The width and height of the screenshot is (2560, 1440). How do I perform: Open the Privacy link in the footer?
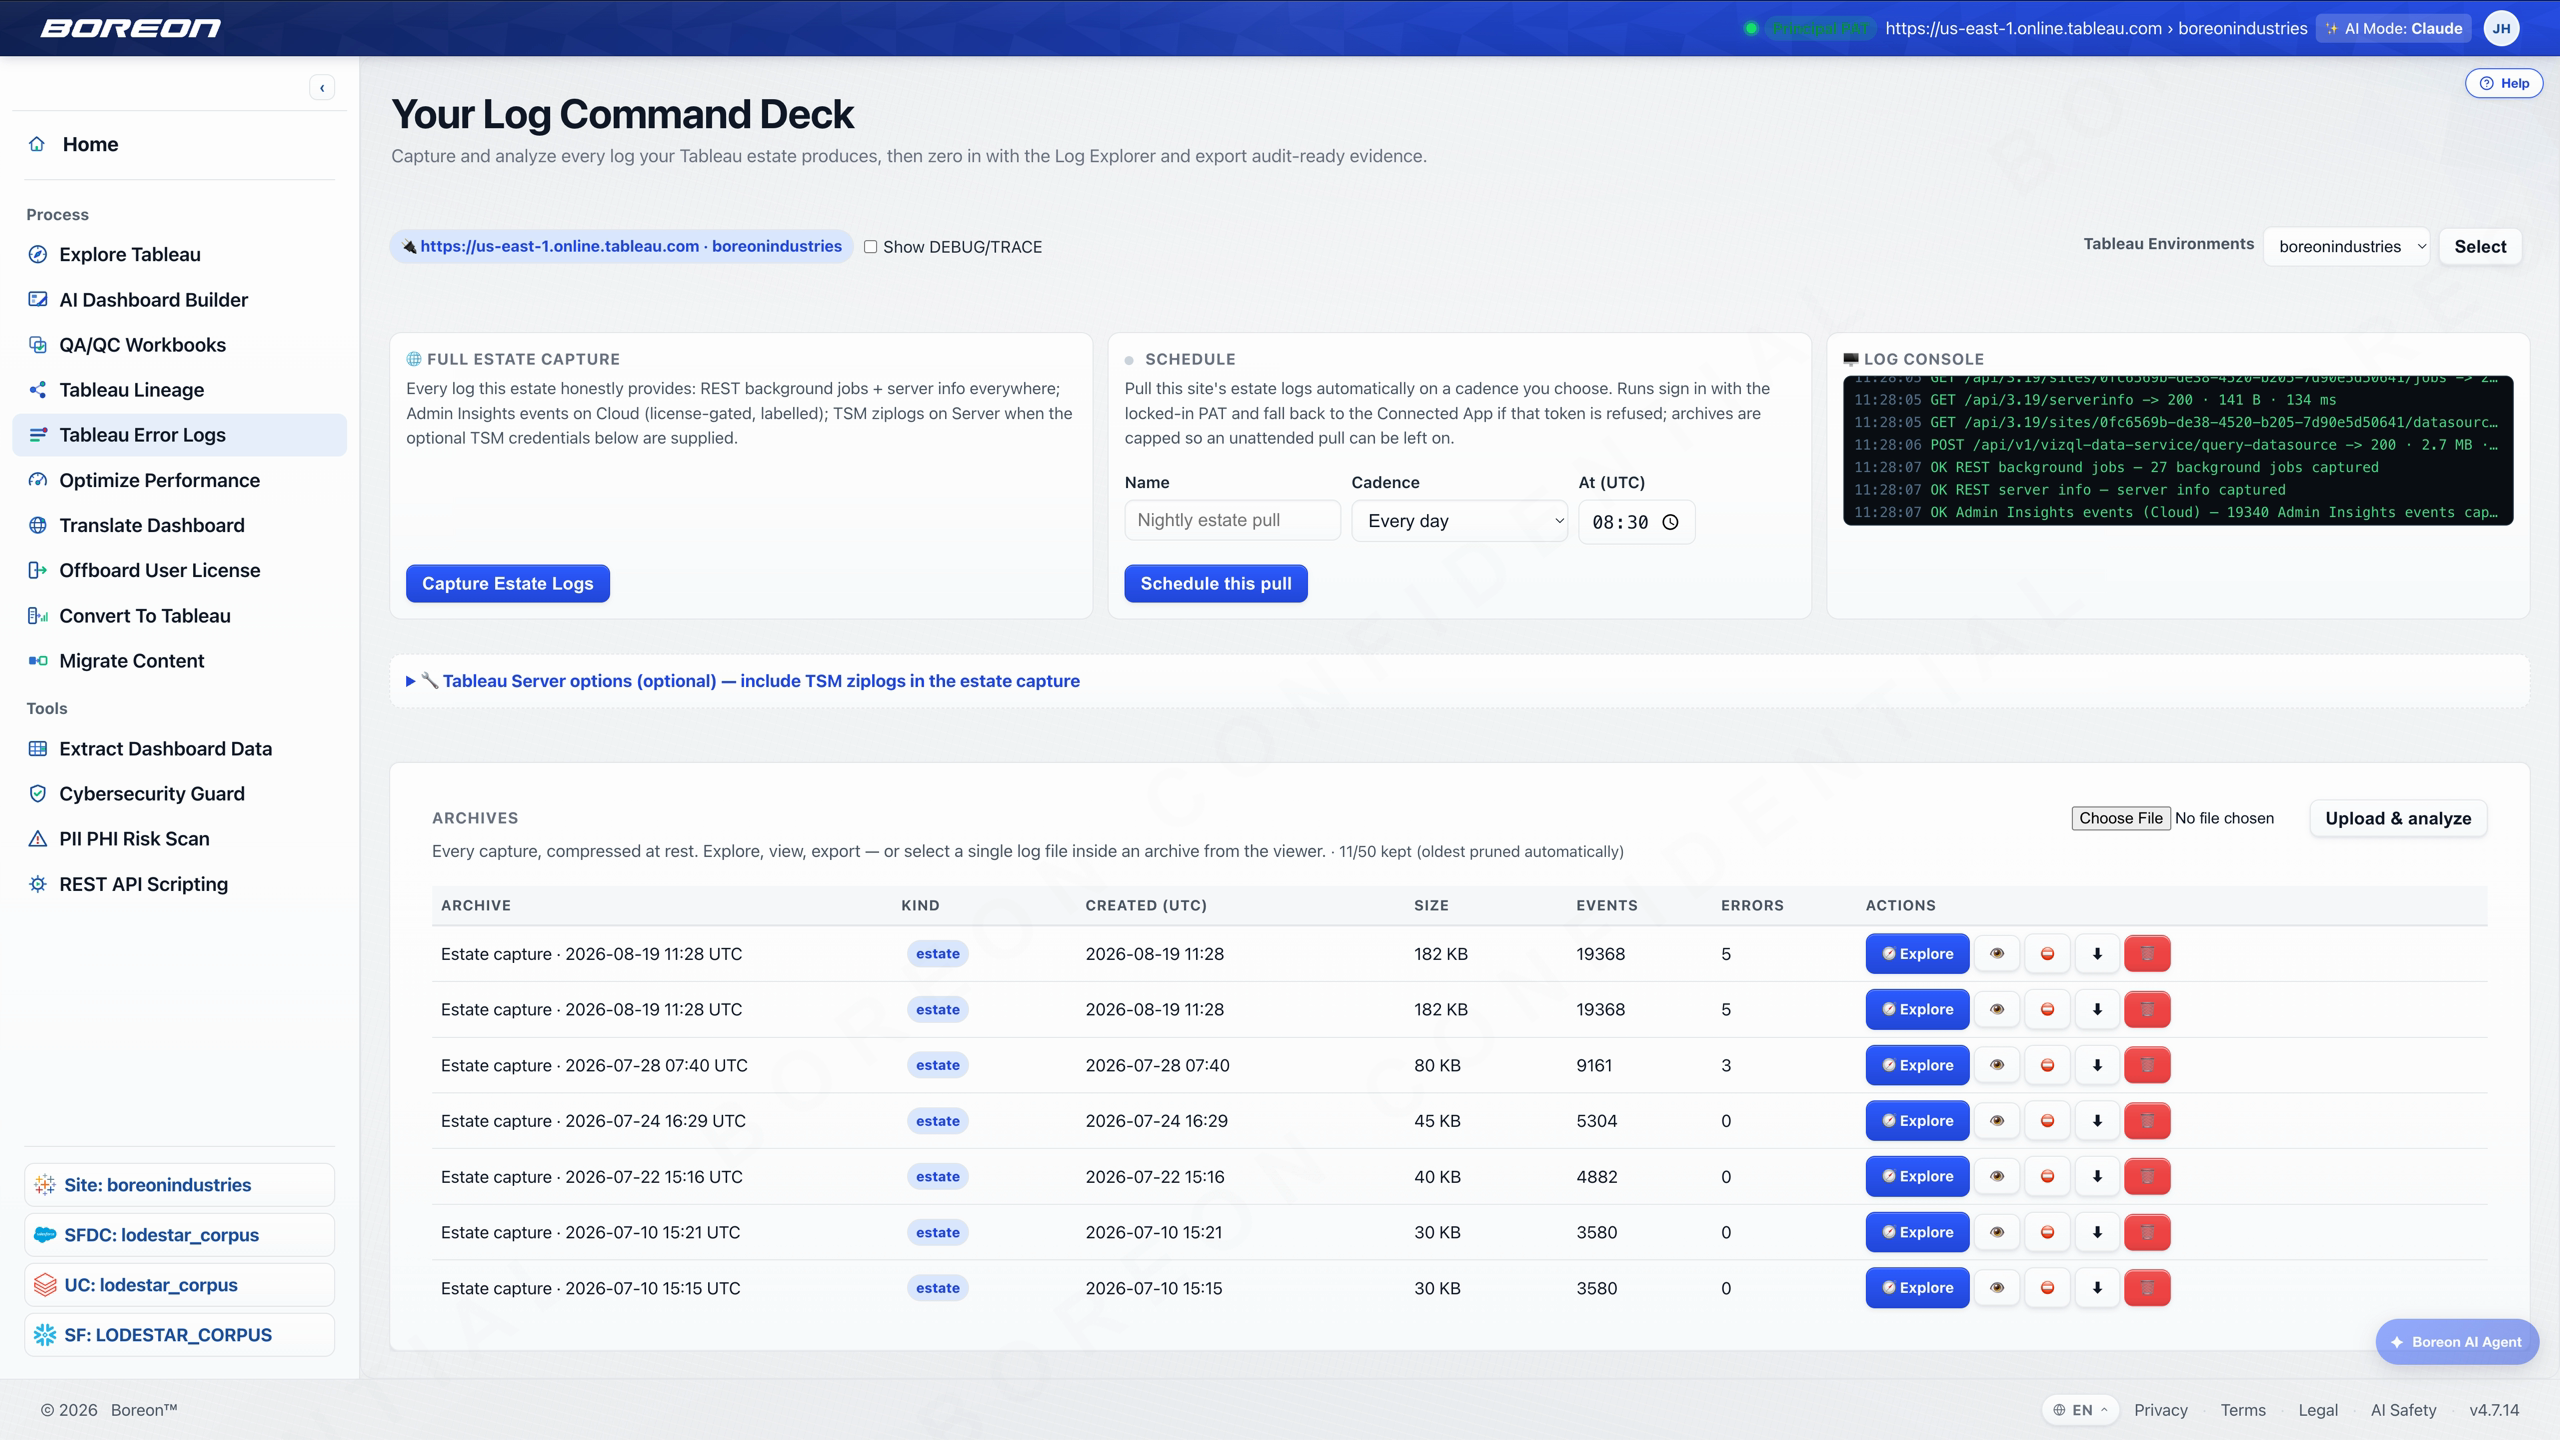click(x=2160, y=1410)
